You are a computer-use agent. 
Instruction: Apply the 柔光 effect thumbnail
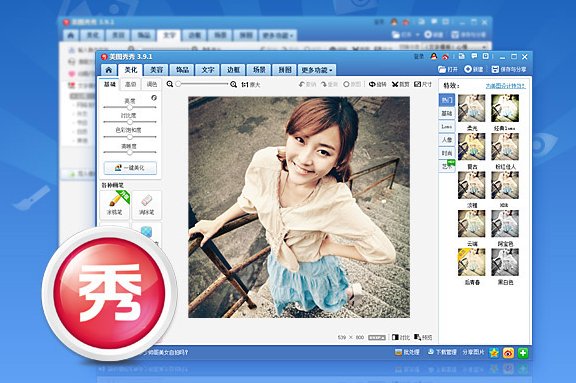(x=472, y=108)
